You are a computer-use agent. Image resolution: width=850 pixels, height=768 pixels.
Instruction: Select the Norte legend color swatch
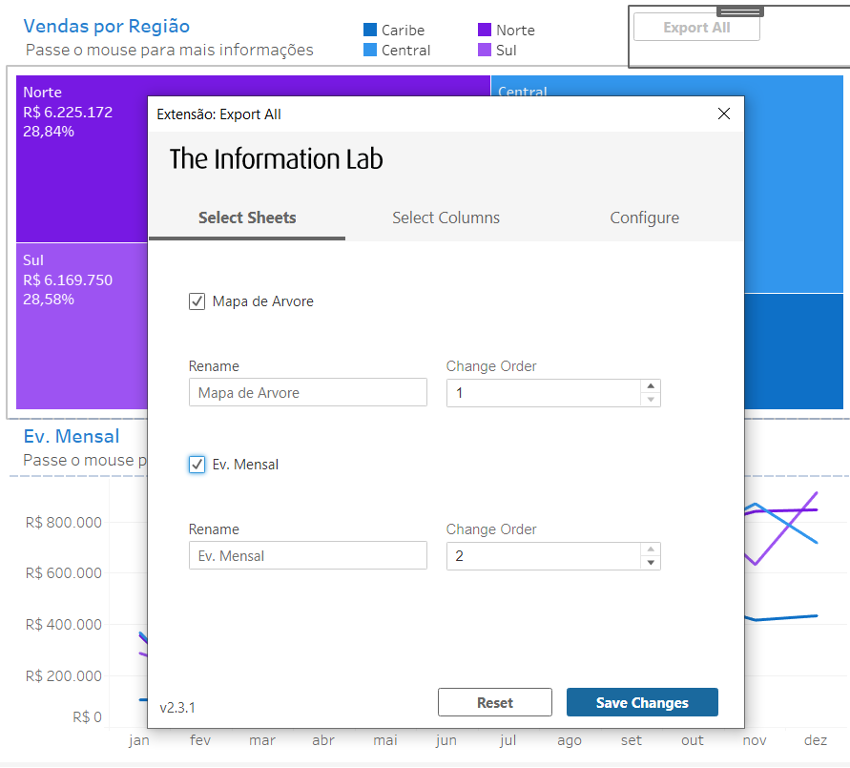[485, 29]
